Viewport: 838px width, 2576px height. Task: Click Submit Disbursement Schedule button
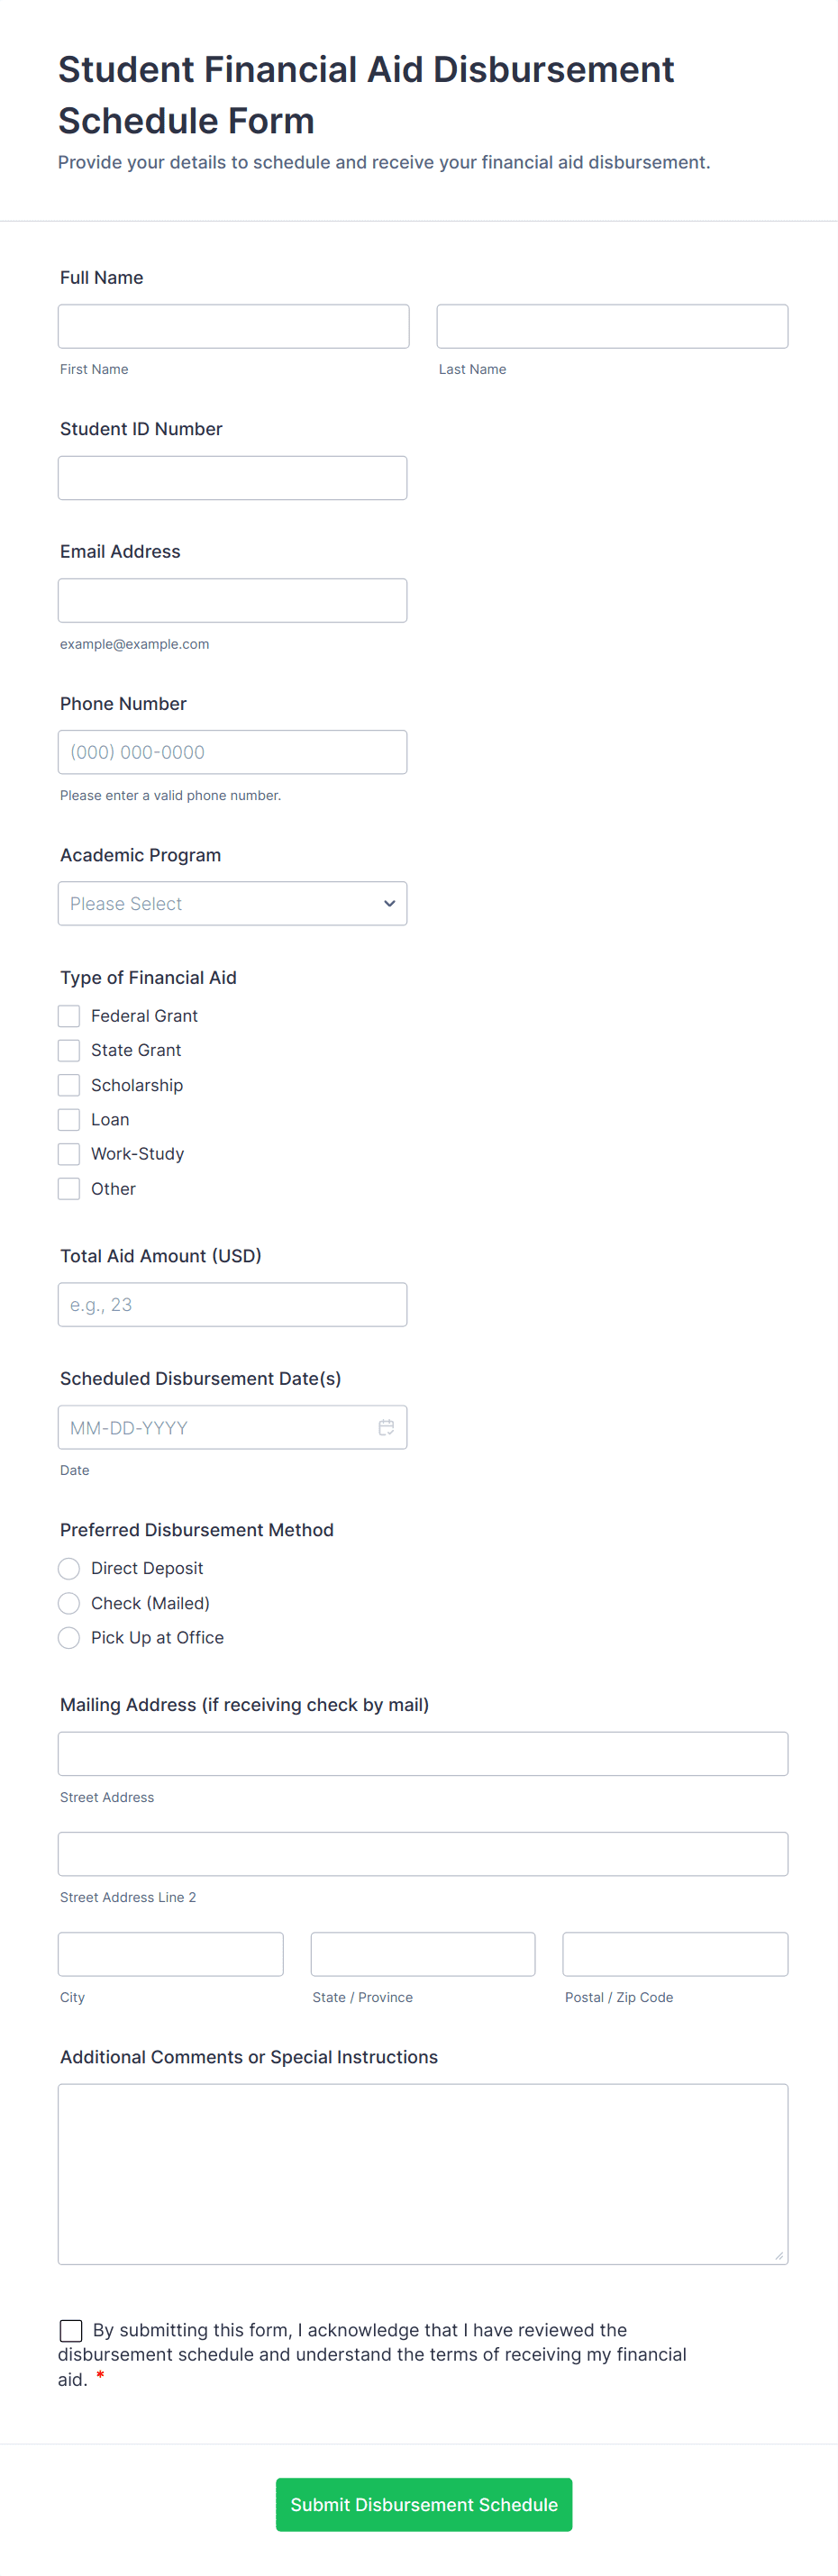(424, 2504)
